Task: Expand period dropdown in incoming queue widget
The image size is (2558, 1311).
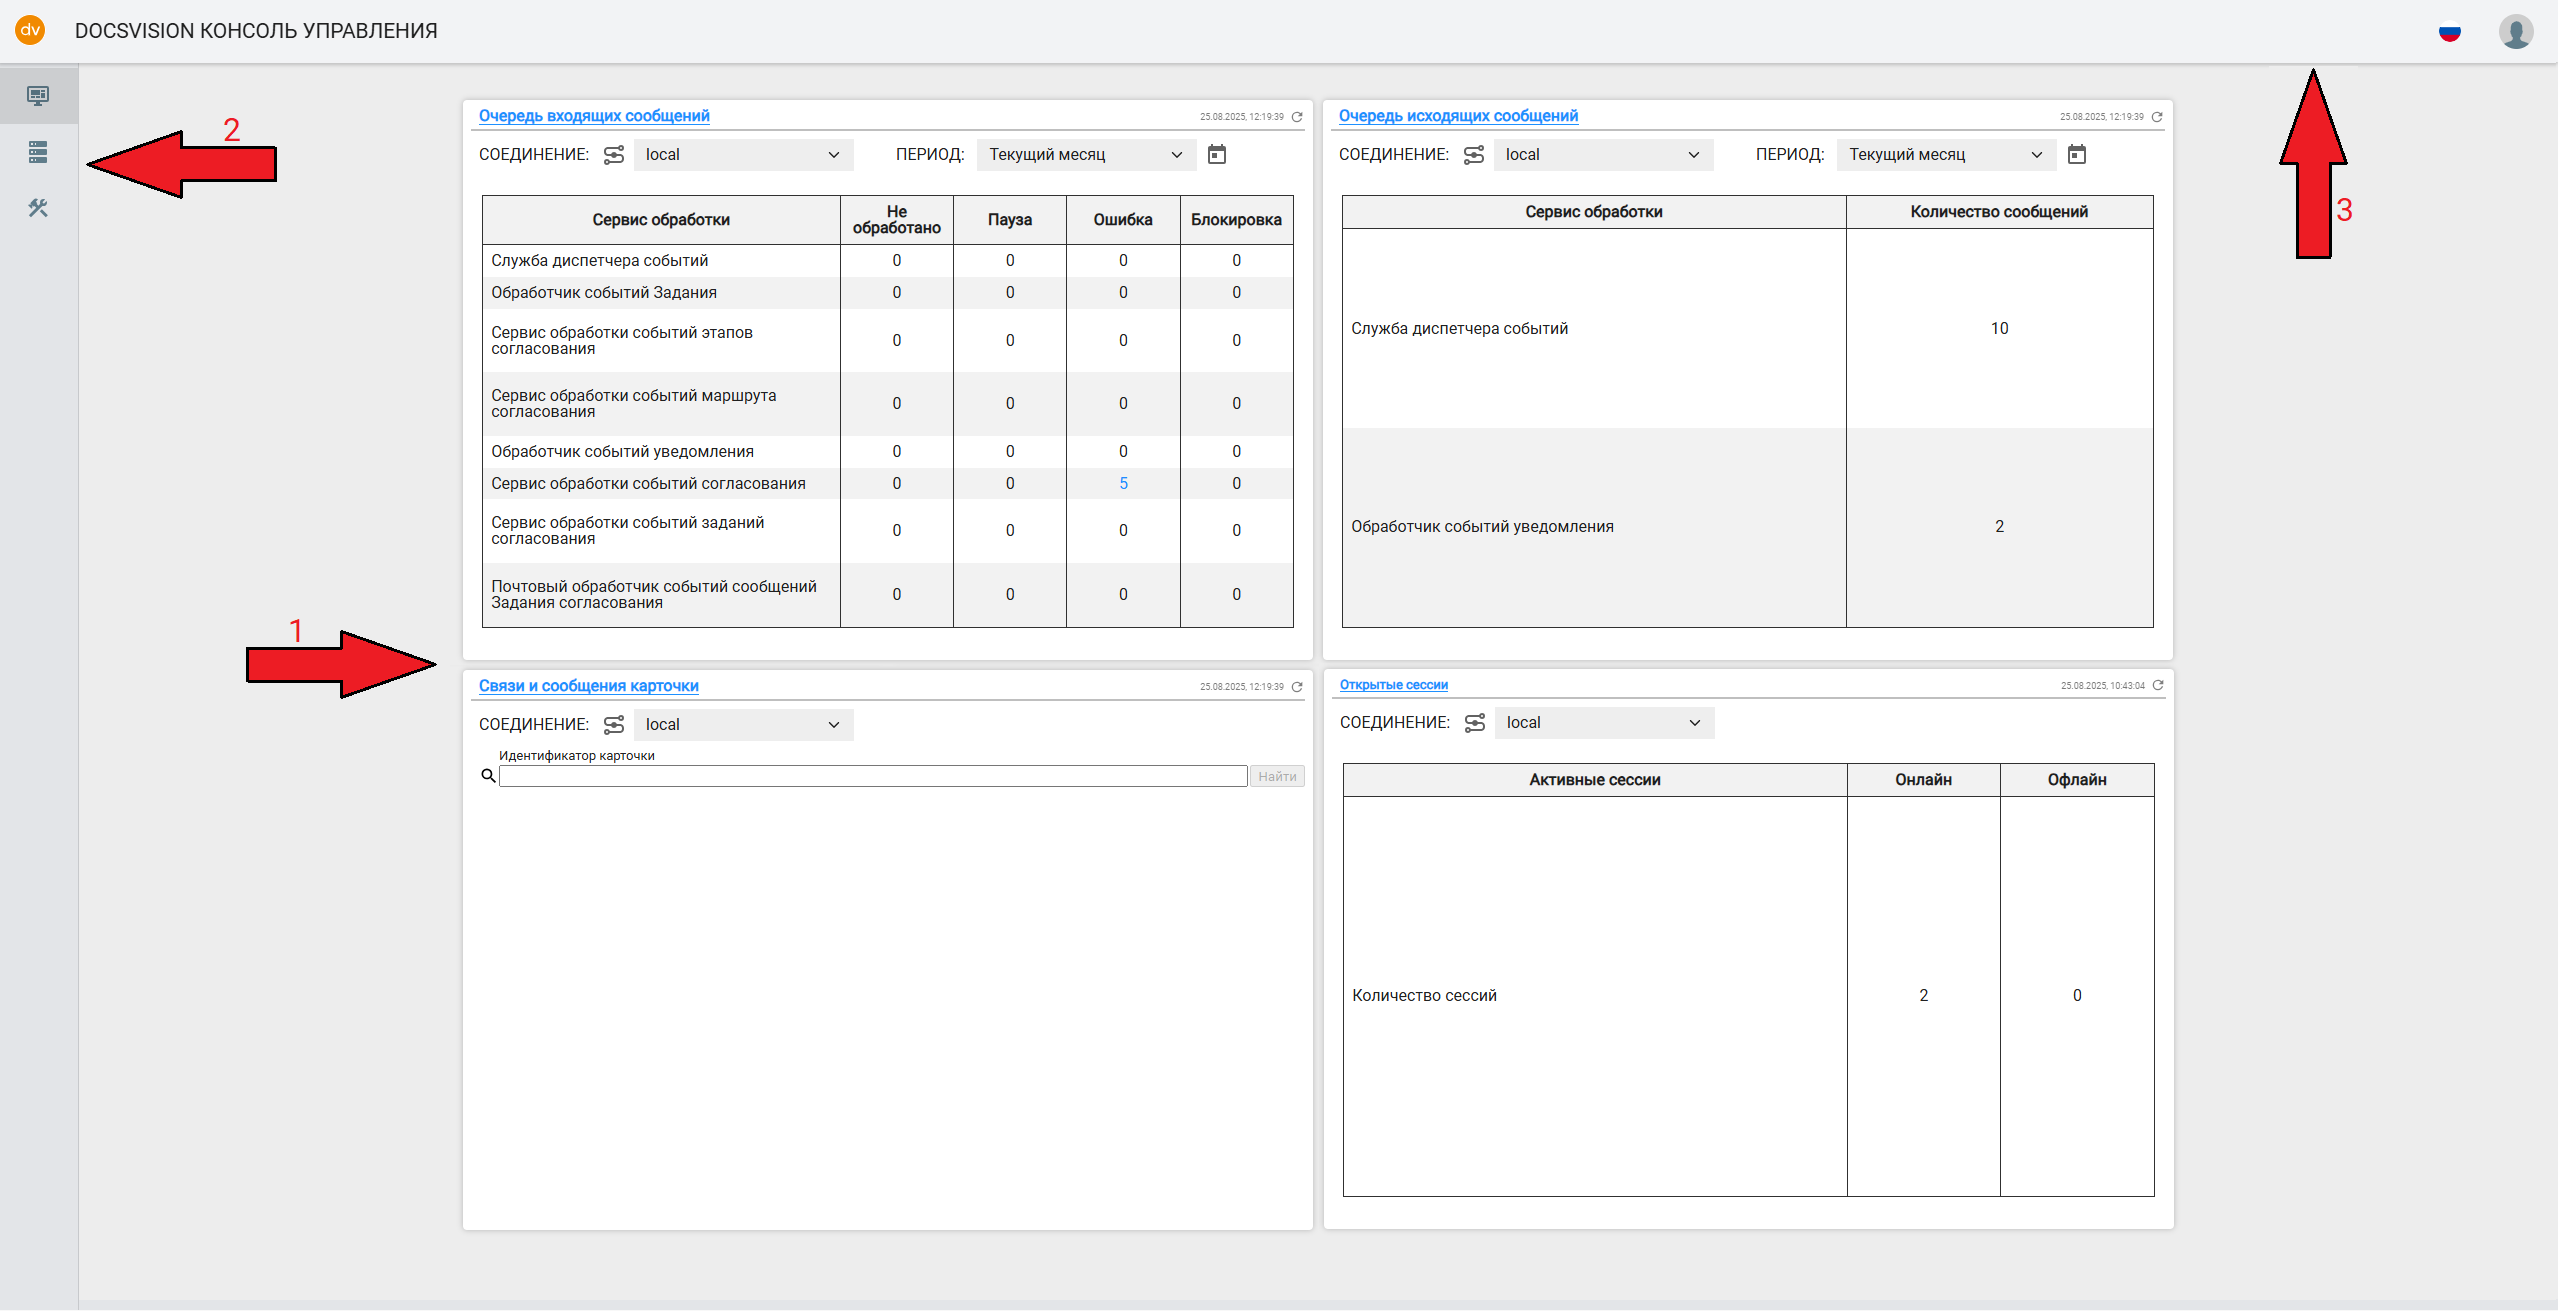Action: coord(1085,155)
